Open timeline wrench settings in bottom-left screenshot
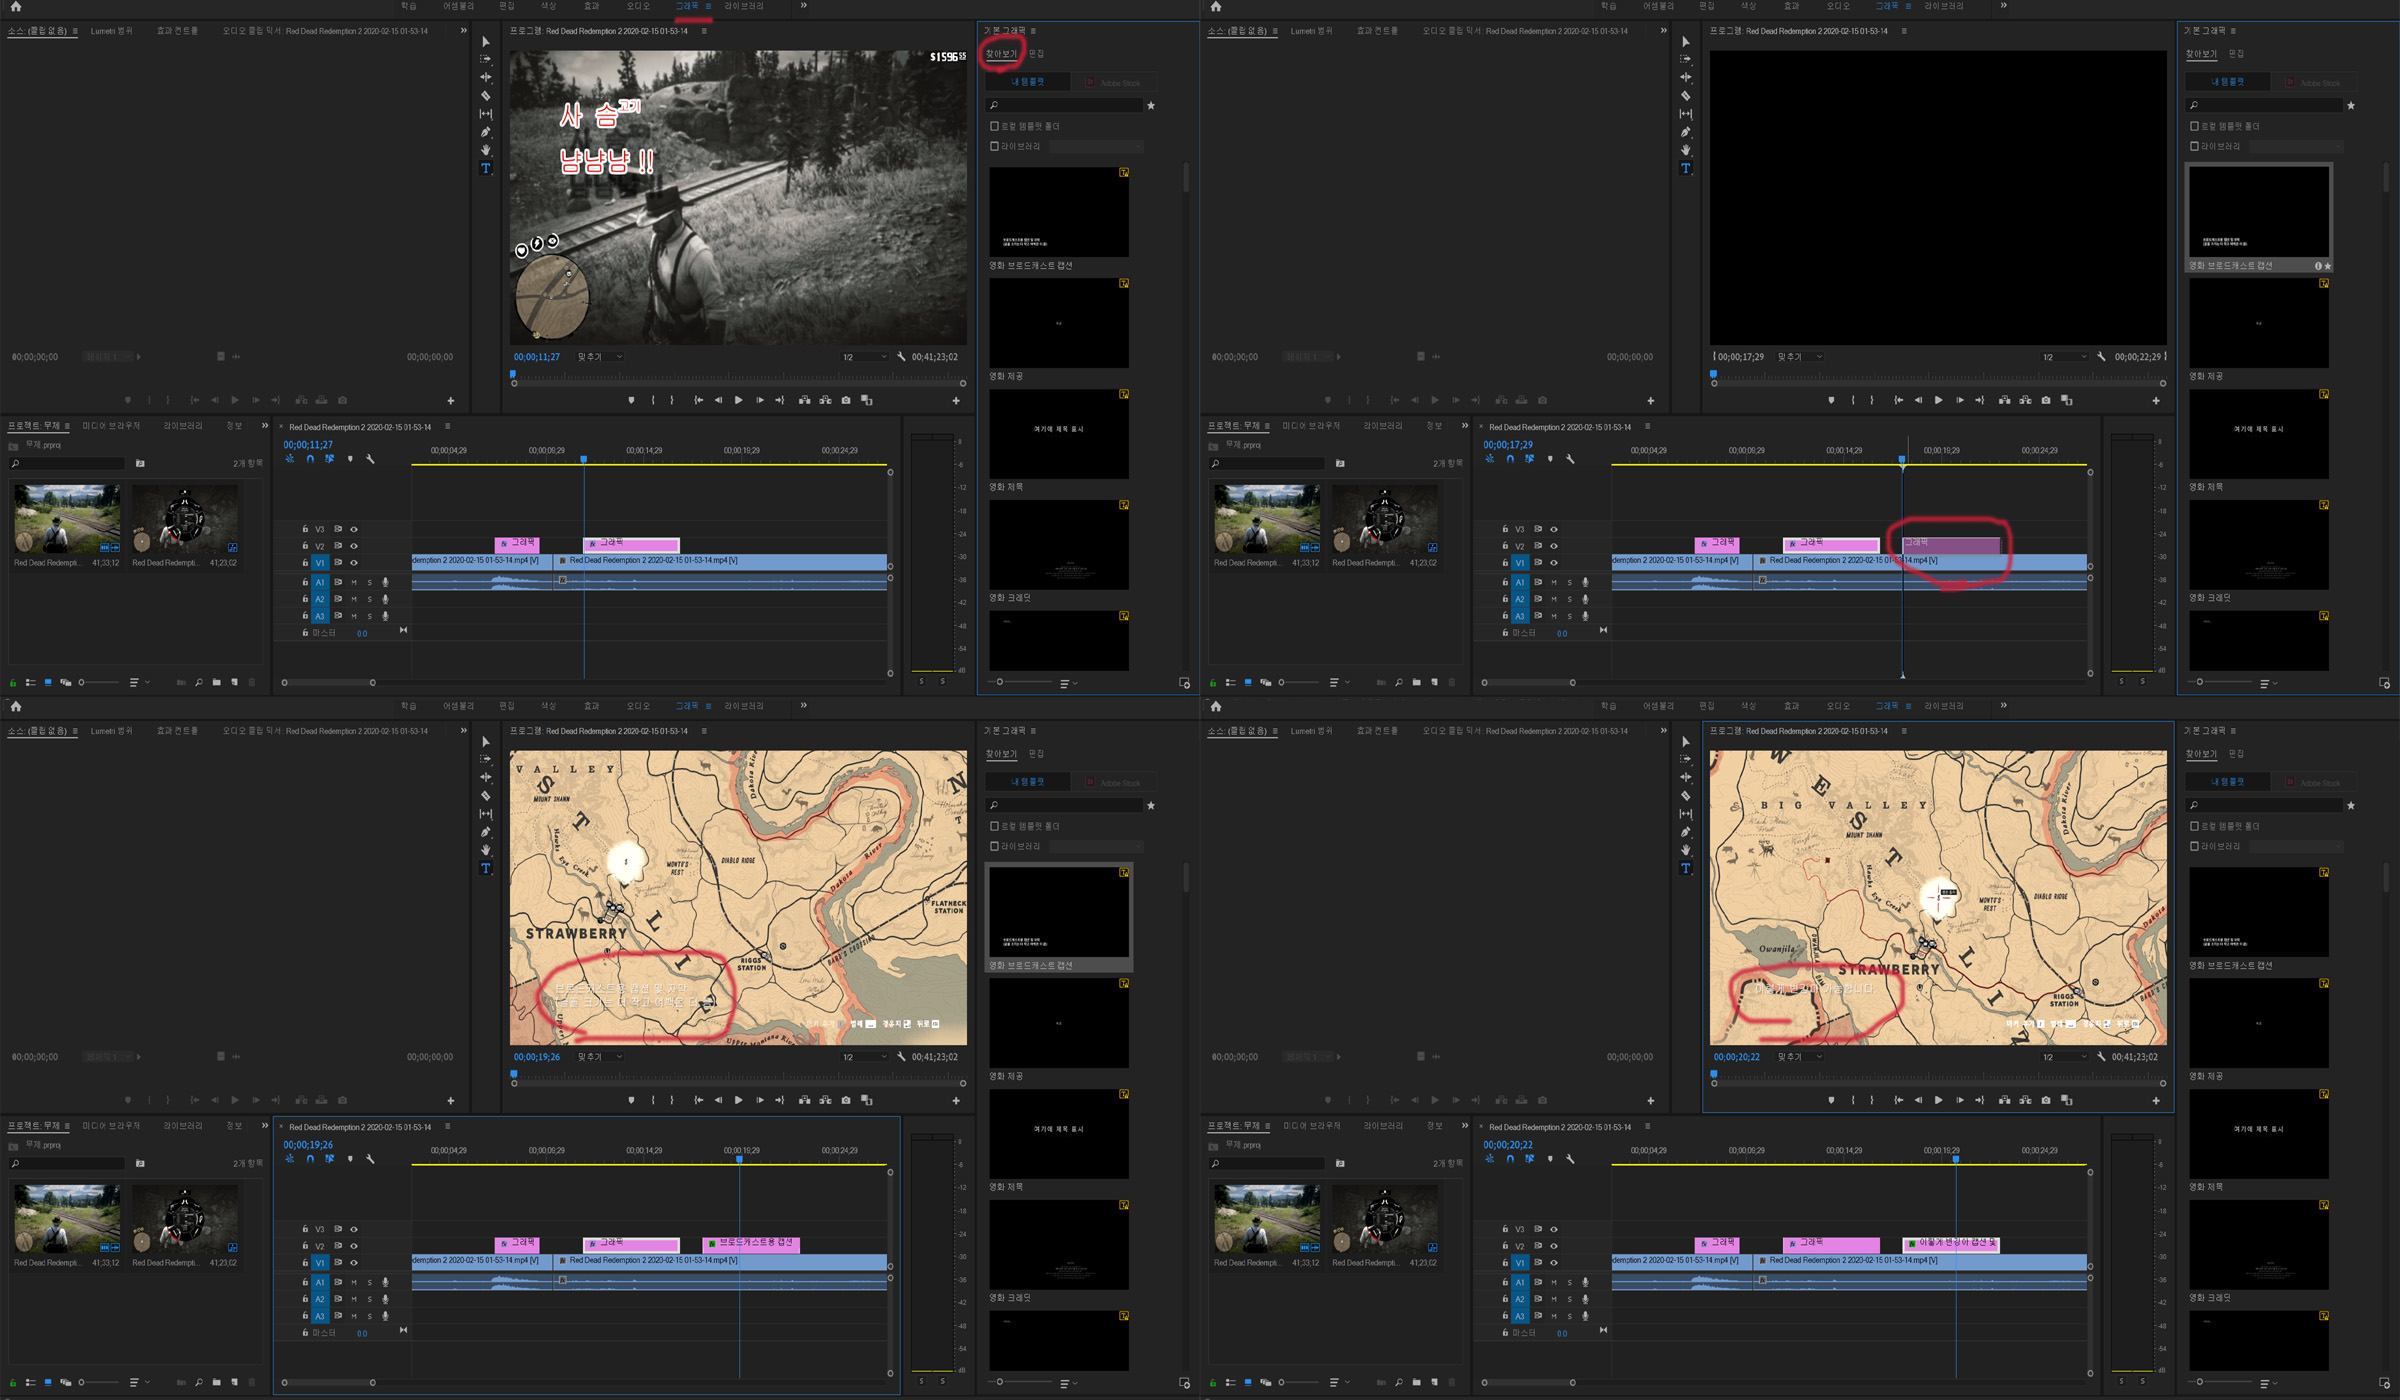The width and height of the screenshot is (2400, 1400). pyautogui.click(x=370, y=1159)
